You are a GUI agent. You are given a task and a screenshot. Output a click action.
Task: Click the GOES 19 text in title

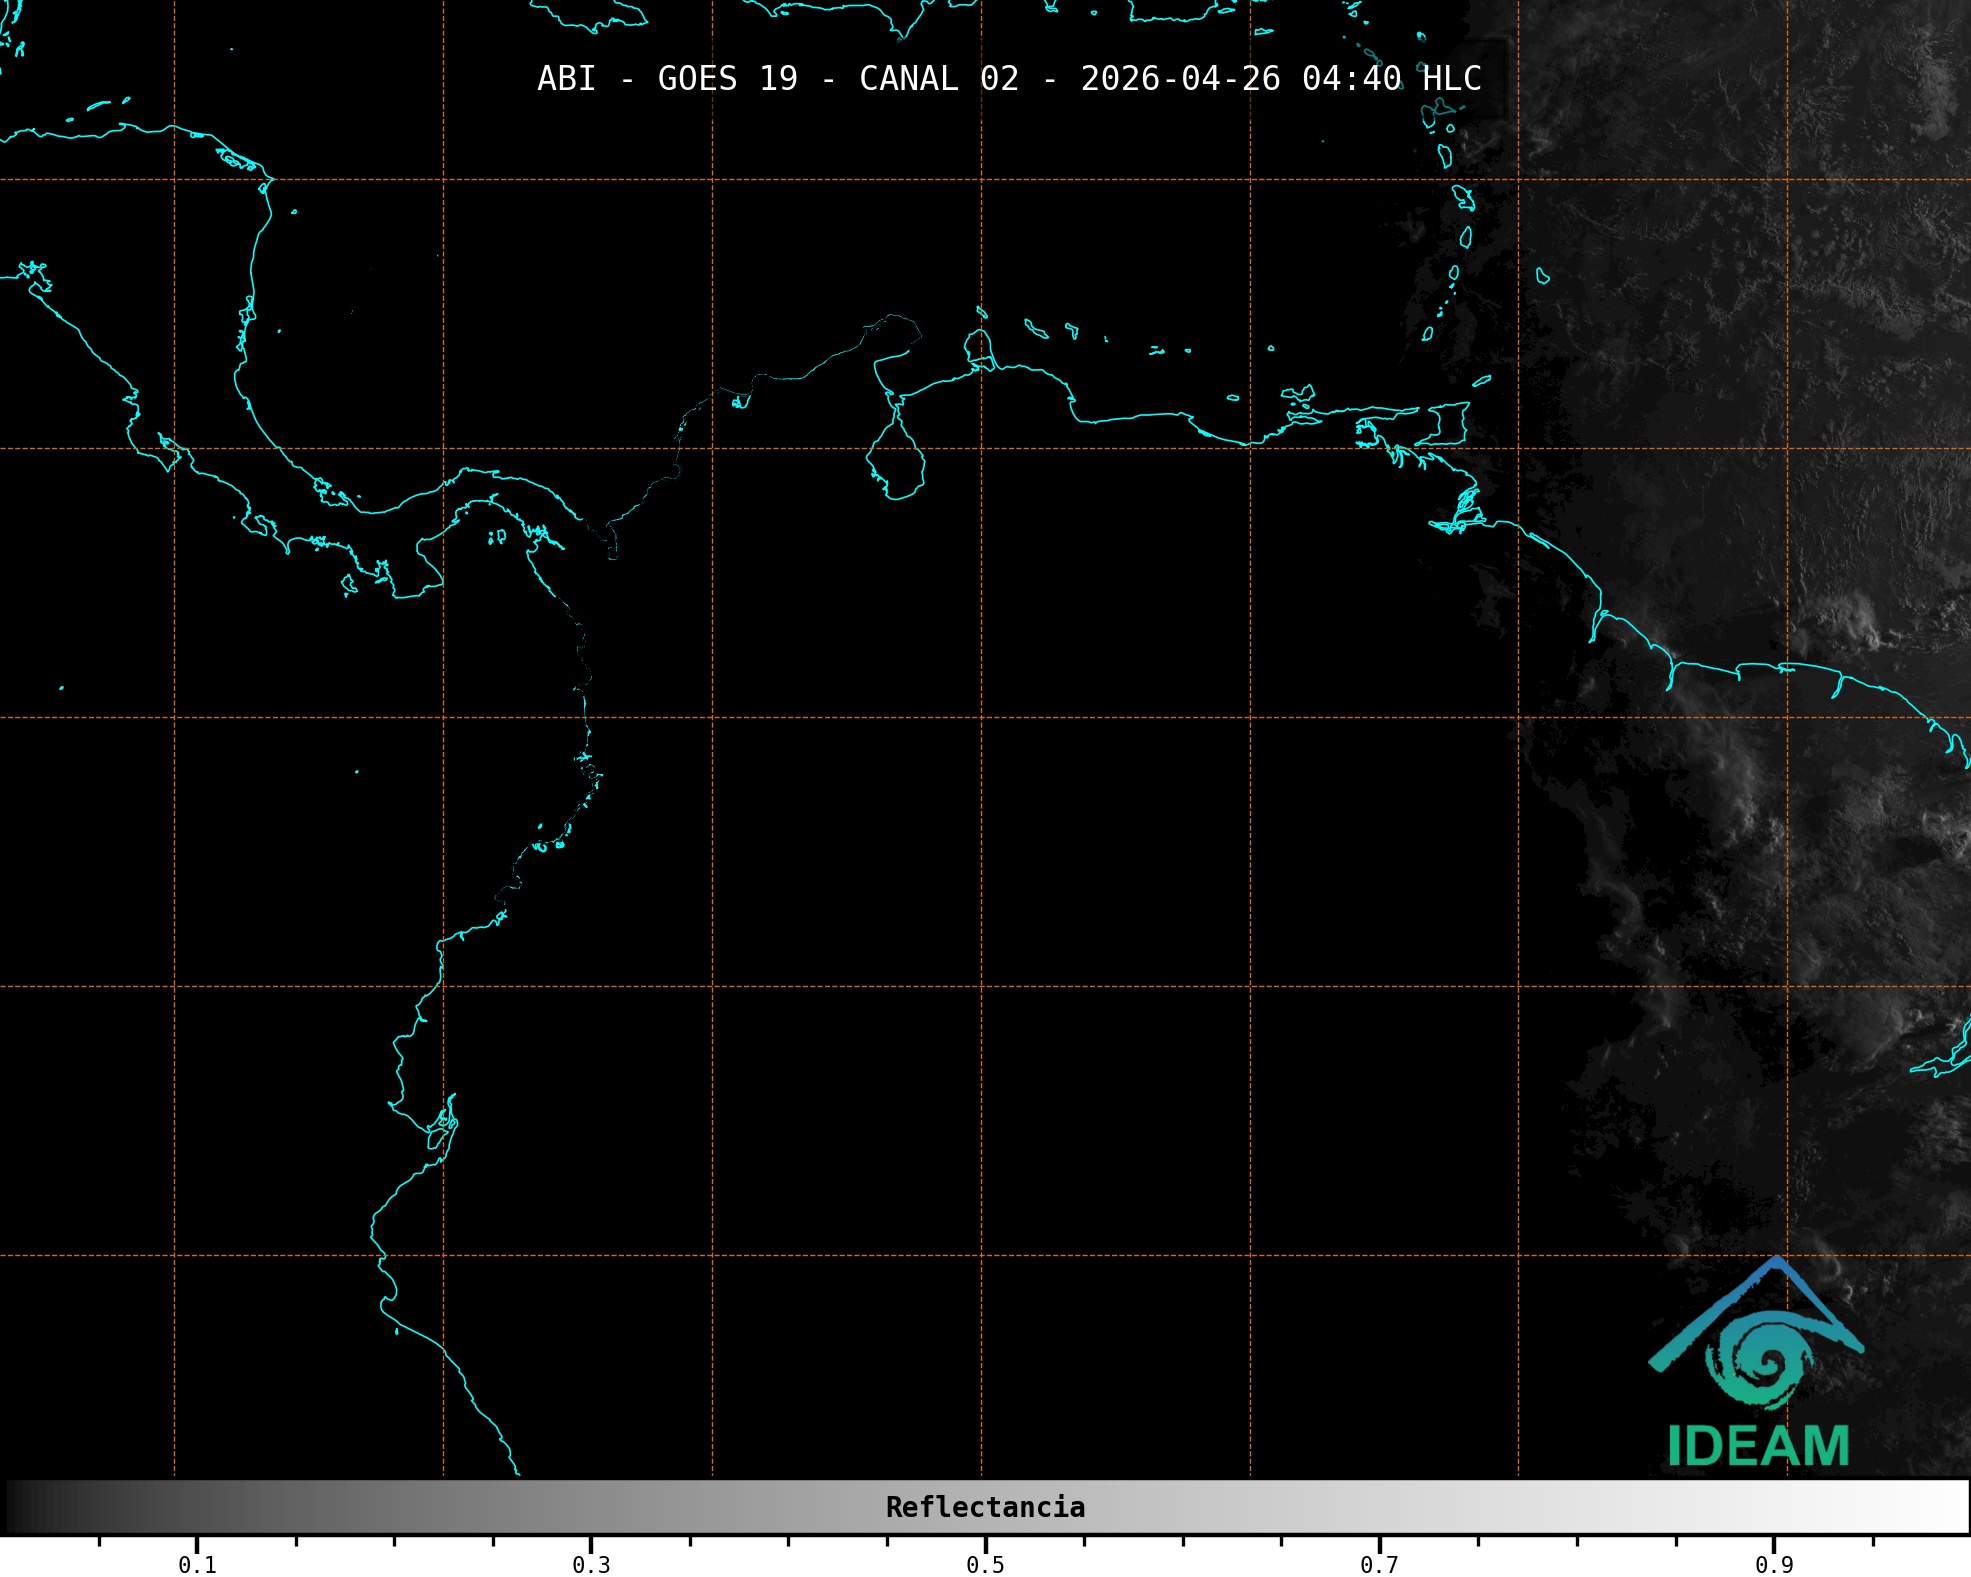[727, 79]
